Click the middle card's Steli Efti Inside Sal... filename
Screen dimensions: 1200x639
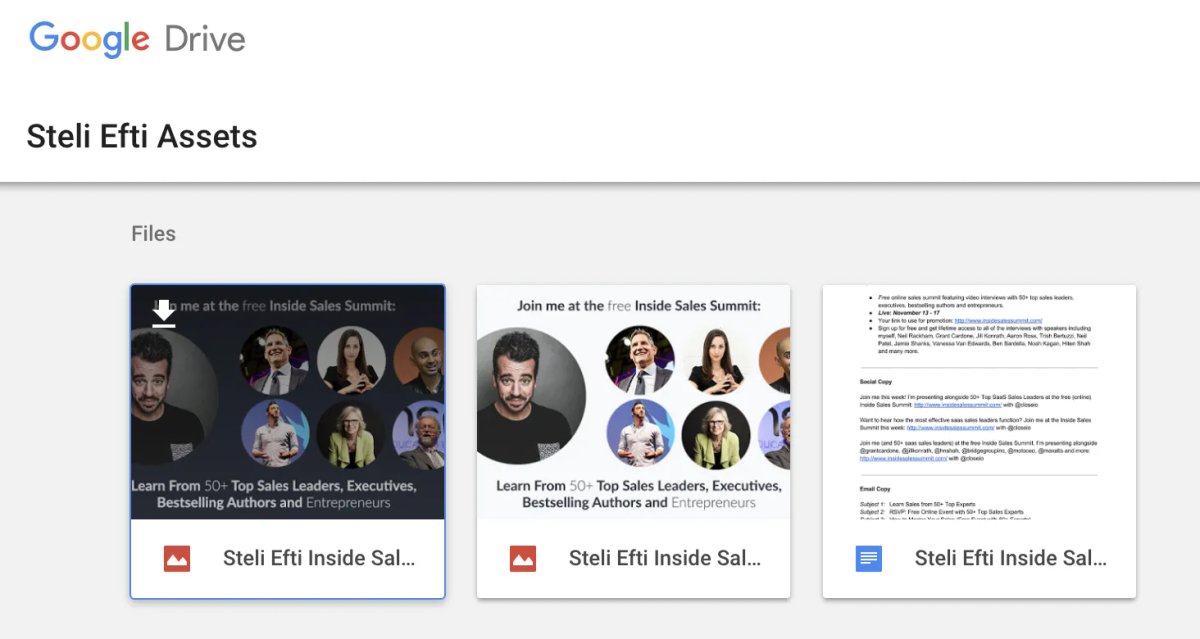point(665,558)
